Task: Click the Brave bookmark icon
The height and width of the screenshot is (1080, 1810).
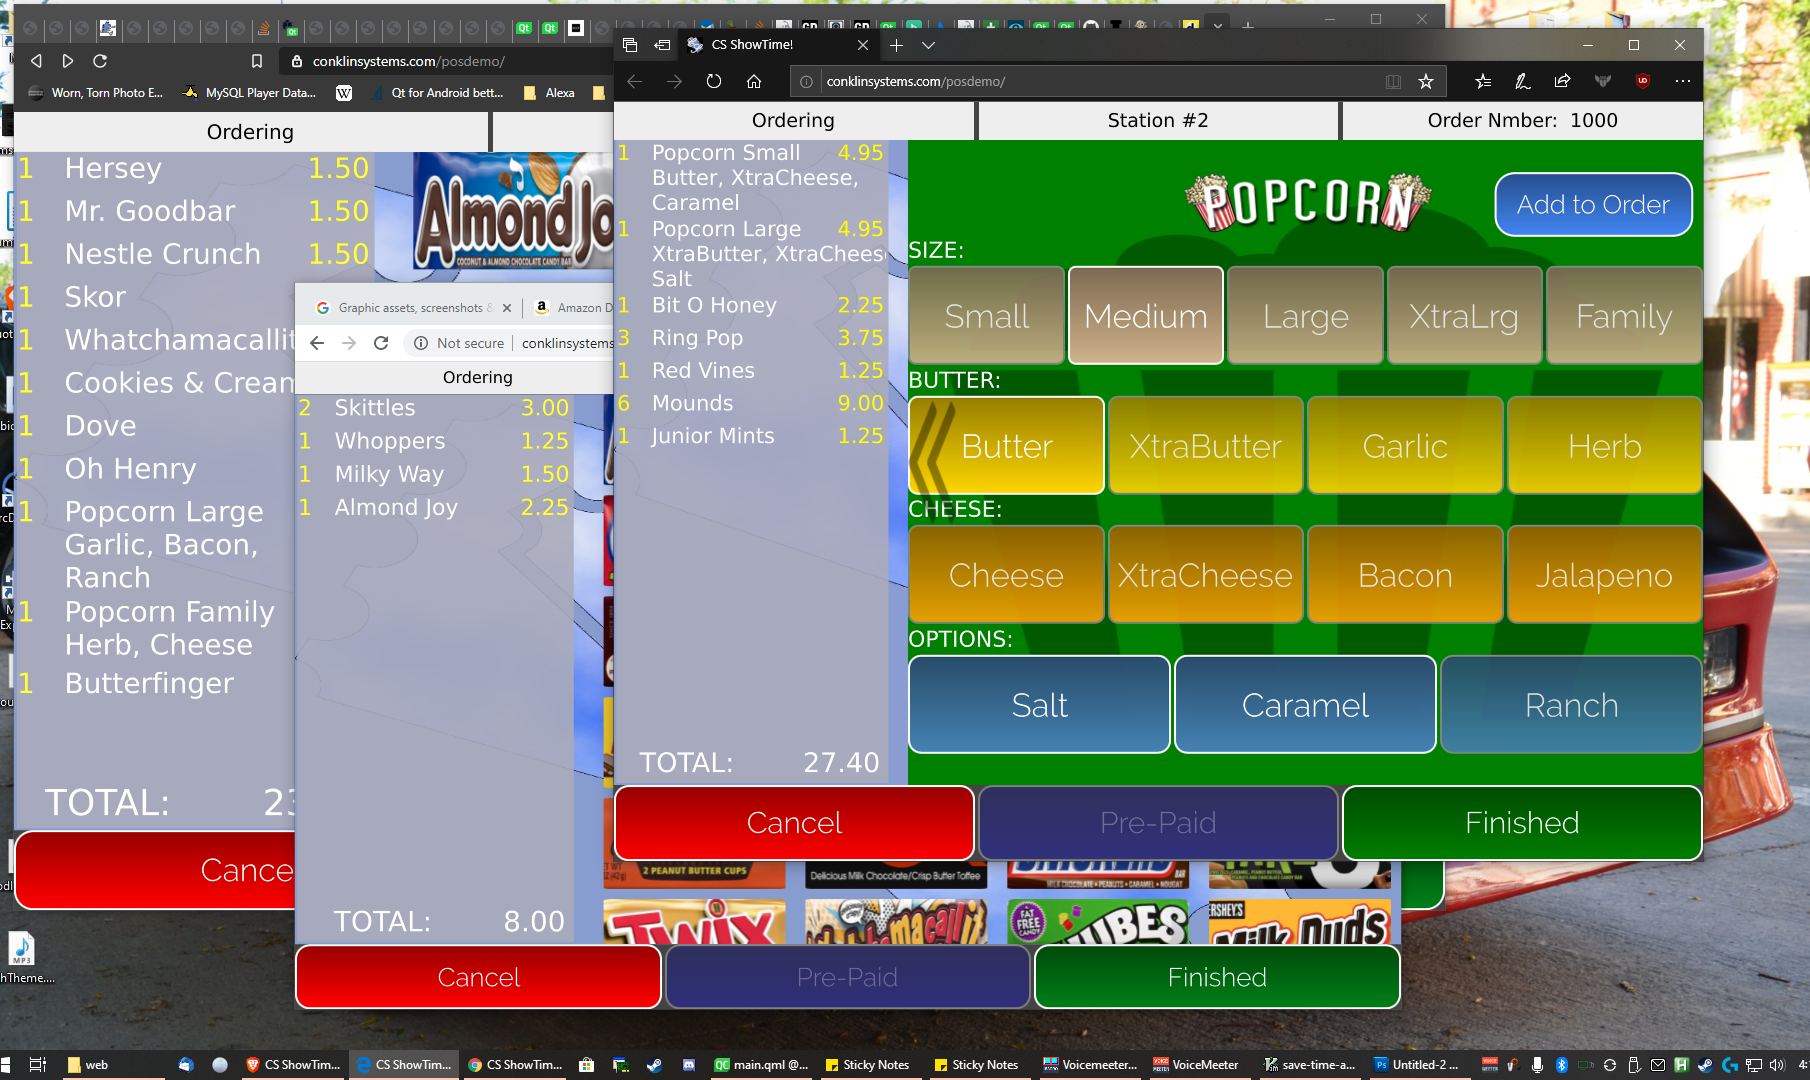Action: pos(257,61)
